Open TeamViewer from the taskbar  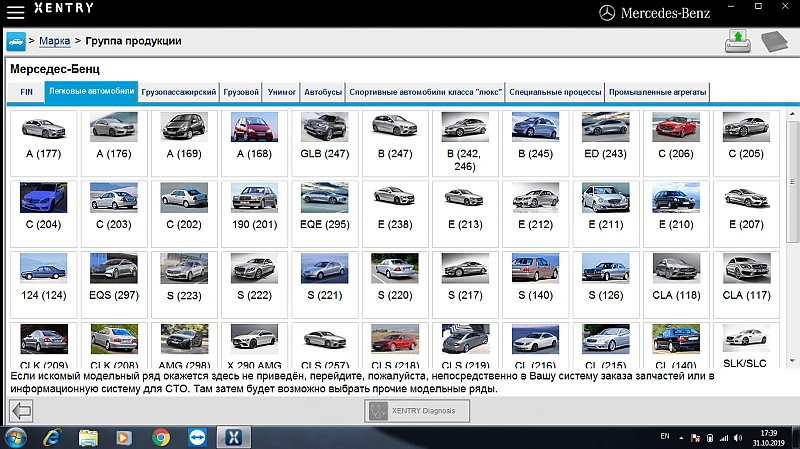point(197,438)
